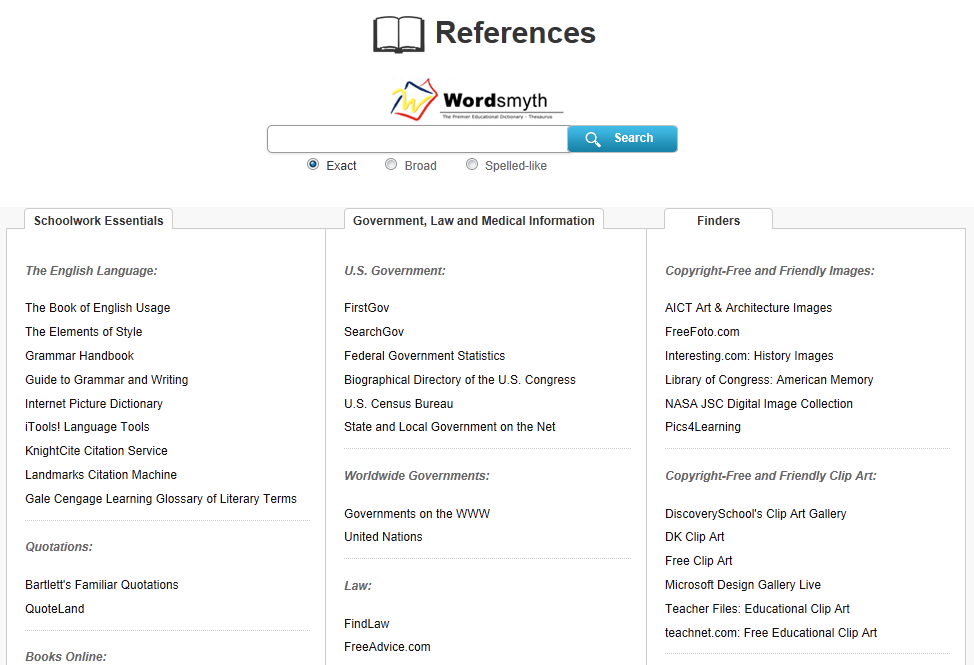Click teachnet.com: Free Educational Clip Art

[771, 633]
